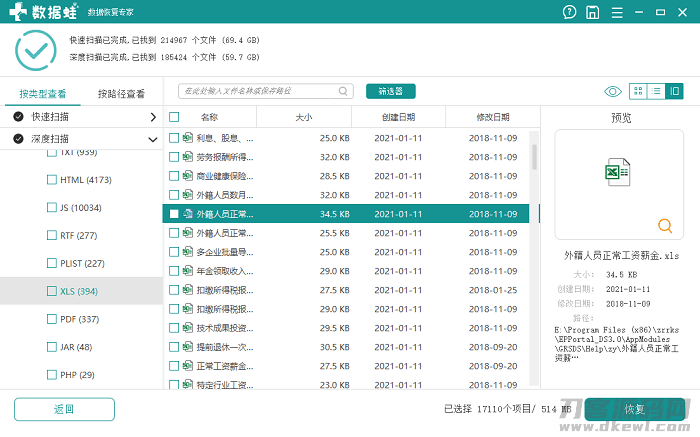Sort by 名称 column header

209,117
